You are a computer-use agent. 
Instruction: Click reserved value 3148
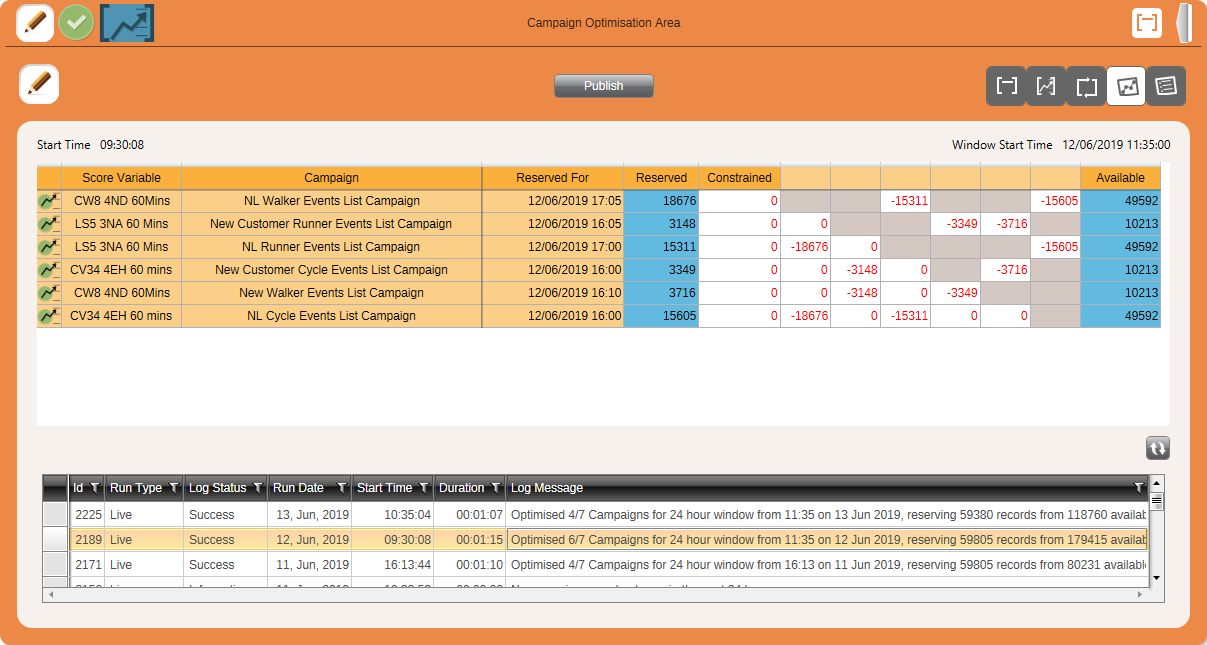[x=661, y=224]
